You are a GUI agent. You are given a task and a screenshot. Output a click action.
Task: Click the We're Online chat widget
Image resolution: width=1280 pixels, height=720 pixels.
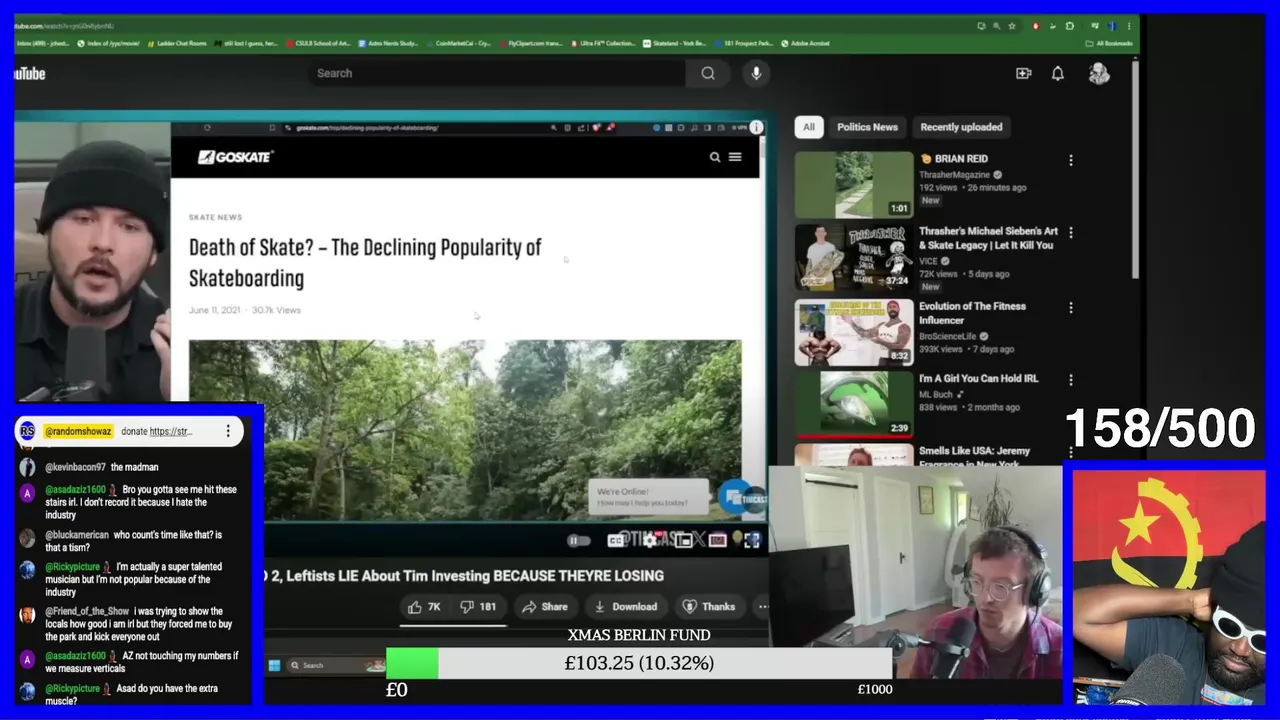pyautogui.click(x=649, y=497)
